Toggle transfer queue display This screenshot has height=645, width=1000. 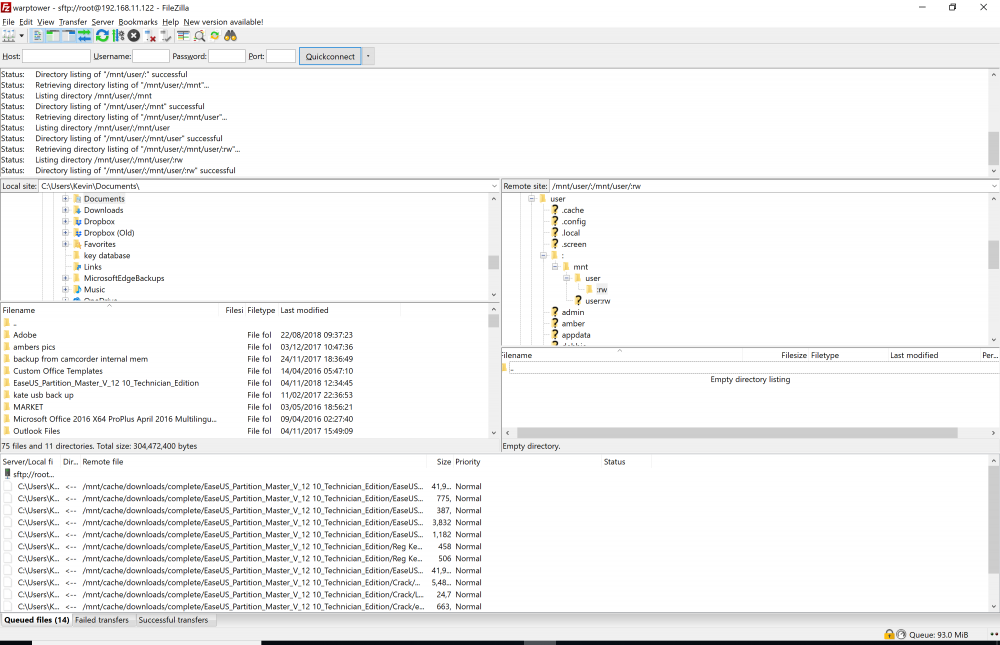point(84,36)
